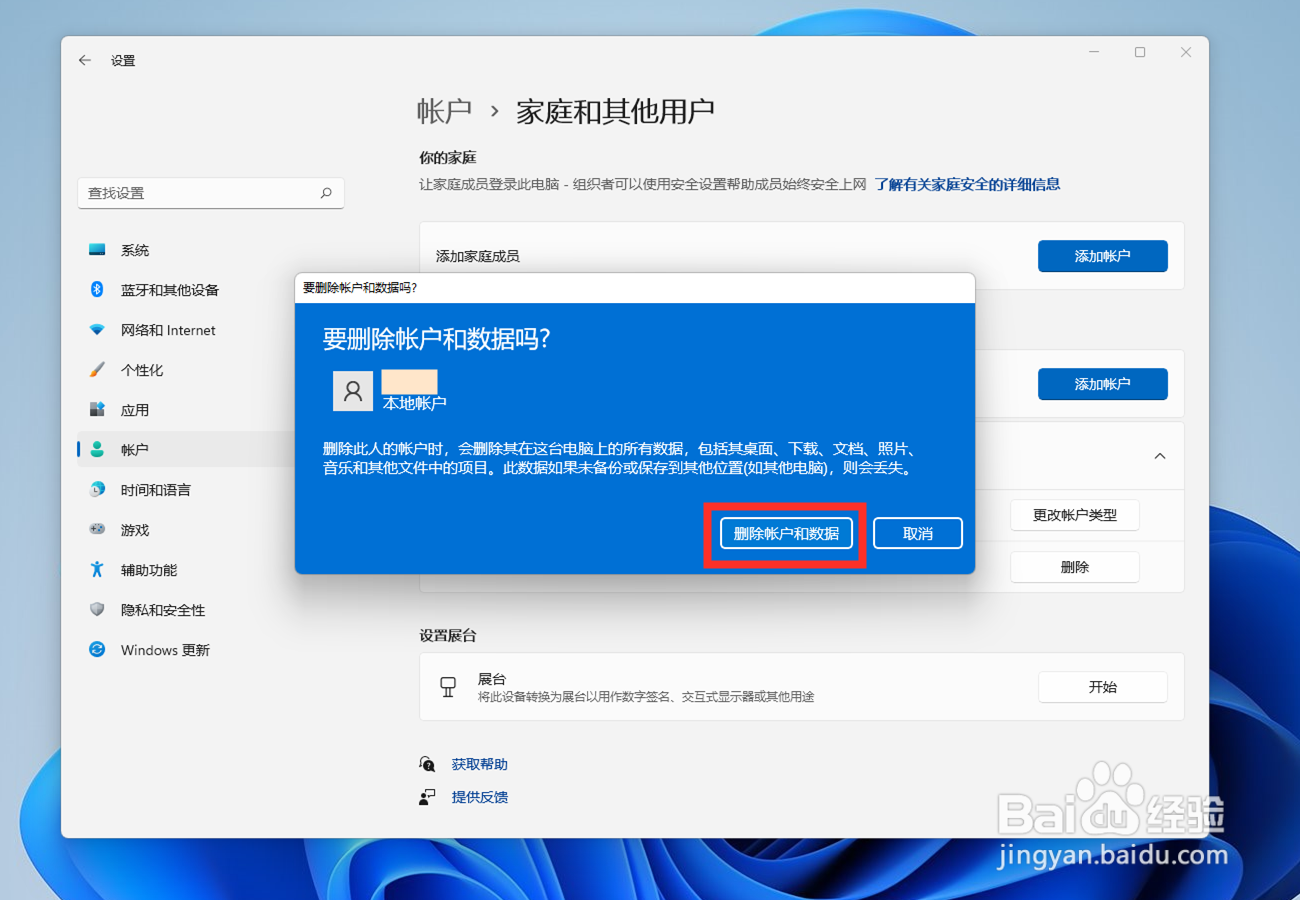This screenshot has width=1300, height=900.
Task: Click 添加帐户 for other users
Action: coord(1102,384)
